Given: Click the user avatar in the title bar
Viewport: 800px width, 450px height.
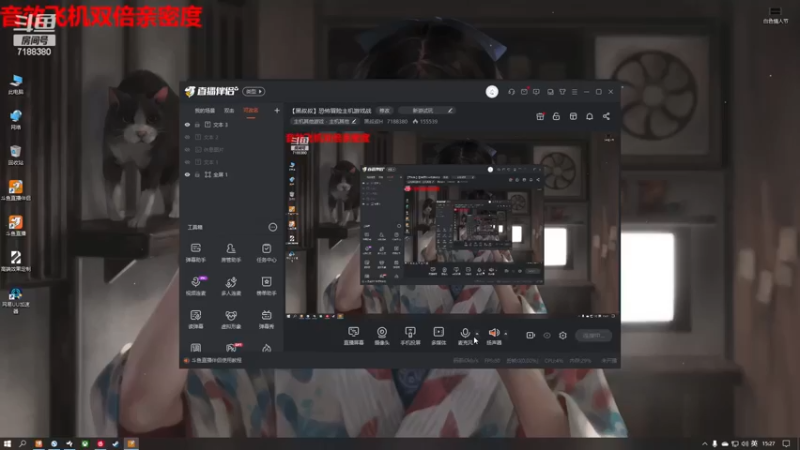Looking at the screenshot, I should [x=492, y=92].
